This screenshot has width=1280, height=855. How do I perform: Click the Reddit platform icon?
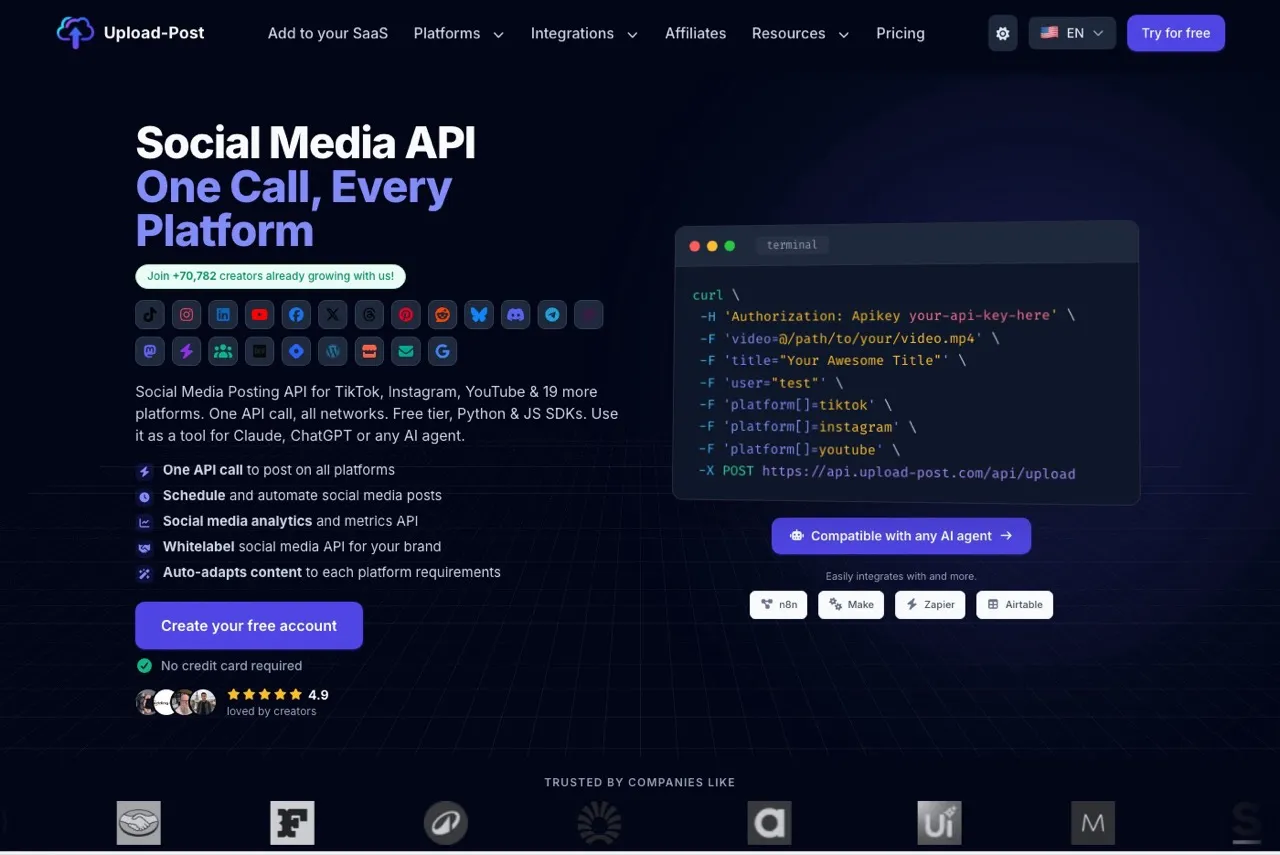[x=442, y=314]
